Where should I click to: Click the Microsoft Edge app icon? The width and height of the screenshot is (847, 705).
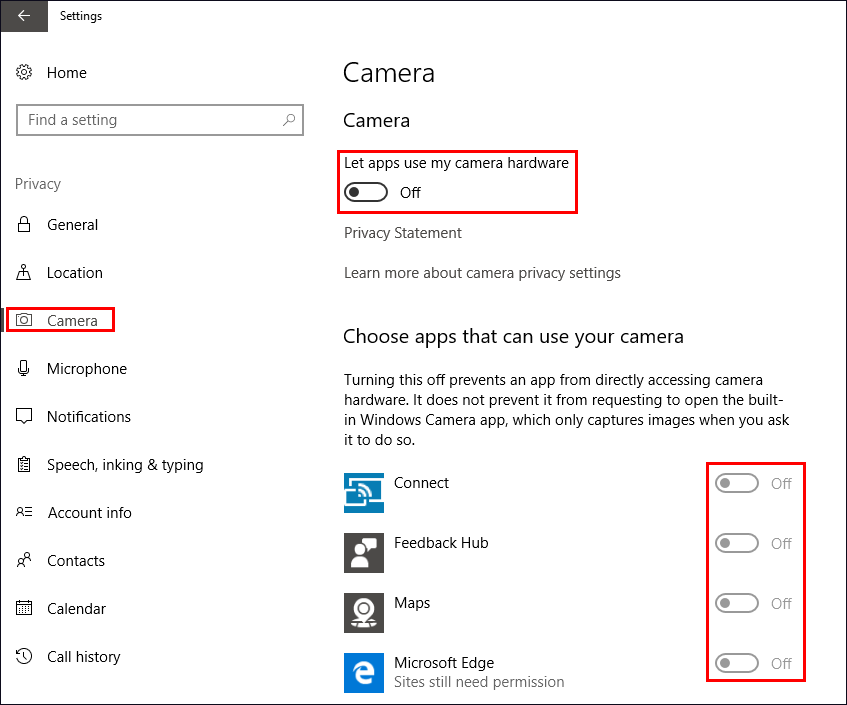(x=364, y=673)
